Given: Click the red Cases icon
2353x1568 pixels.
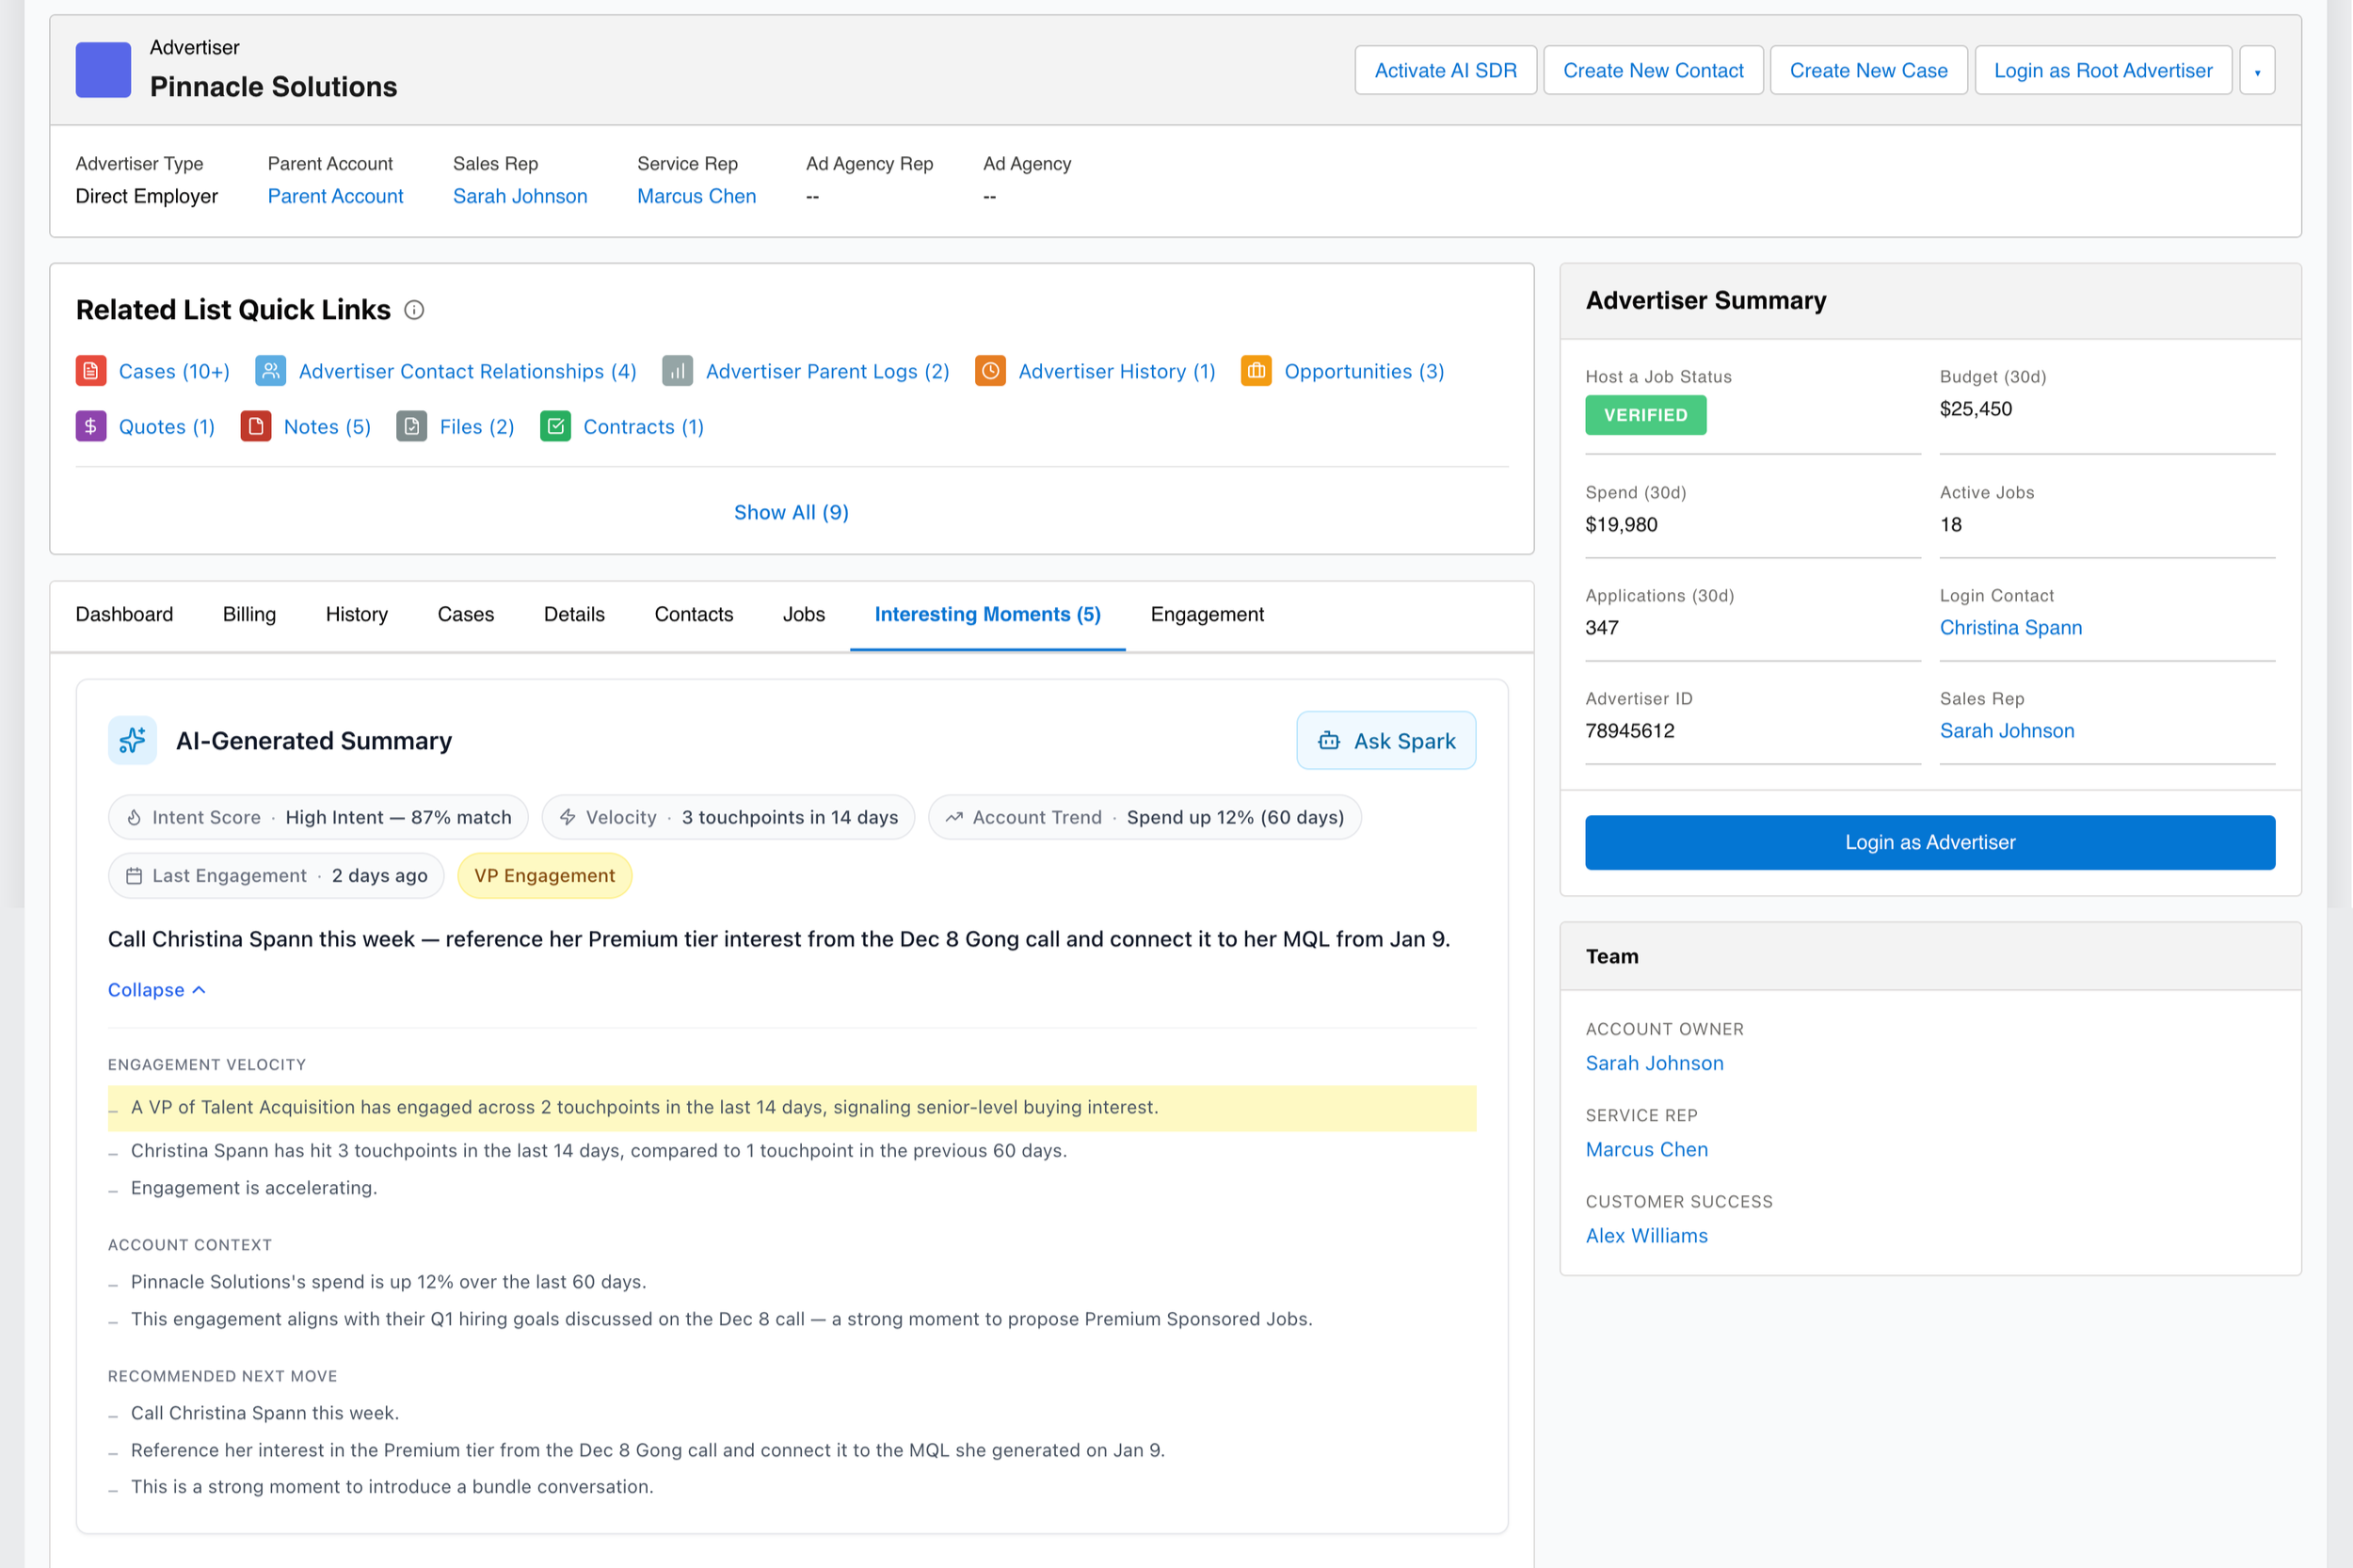Looking at the screenshot, I should click(x=91, y=371).
